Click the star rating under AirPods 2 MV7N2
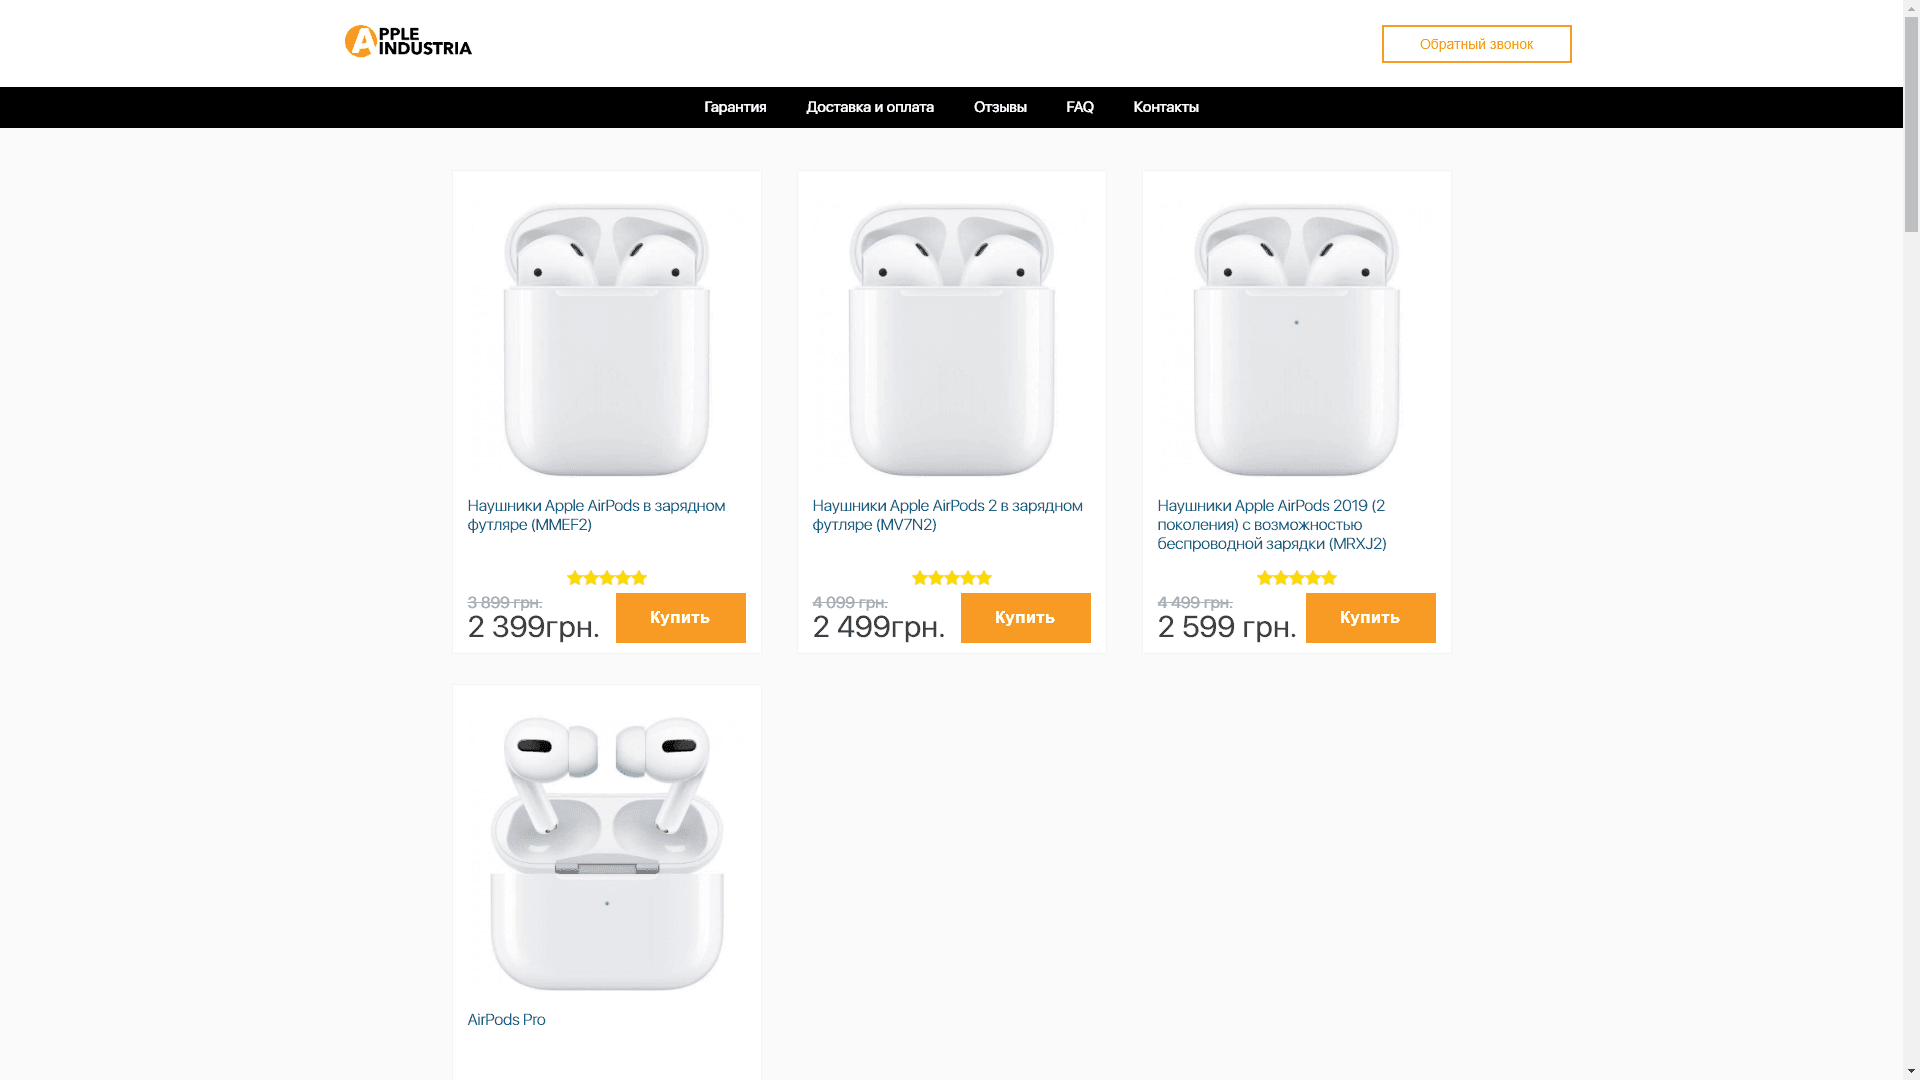The image size is (1920, 1080). (x=951, y=577)
